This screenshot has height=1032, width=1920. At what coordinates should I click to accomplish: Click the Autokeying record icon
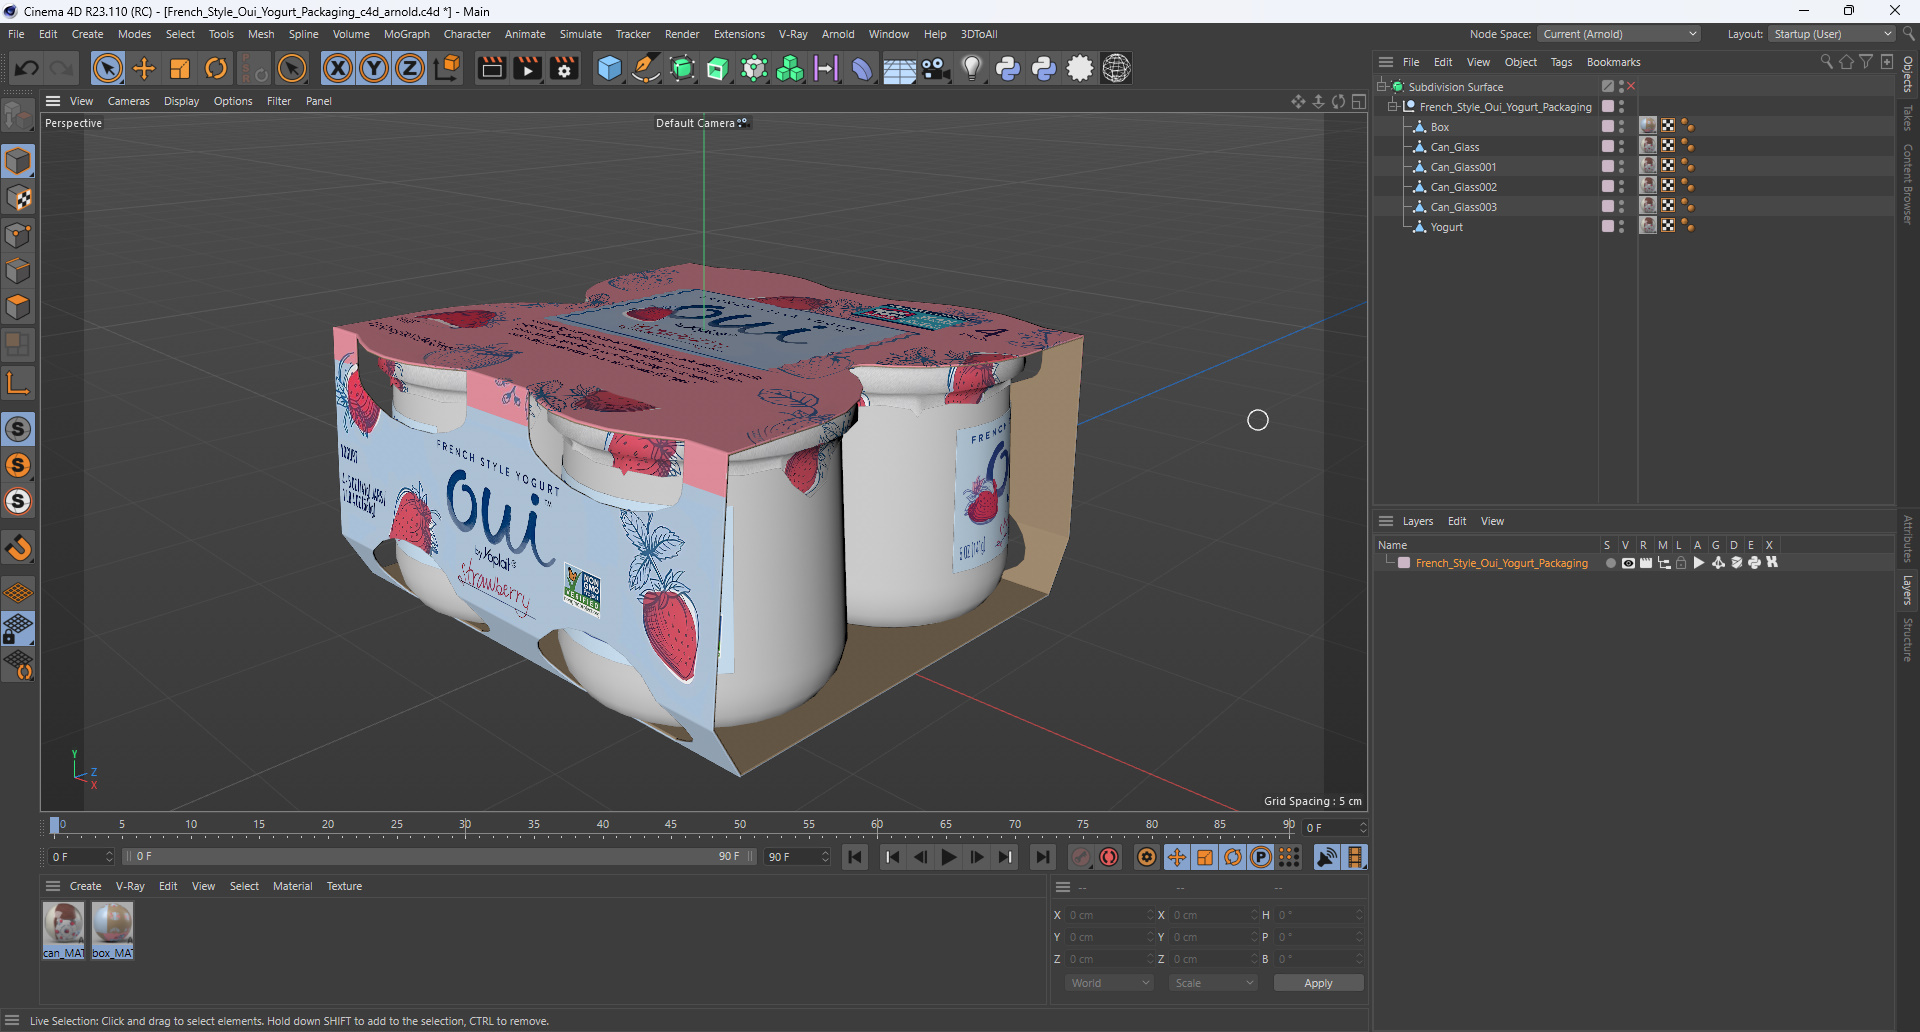[x=1109, y=857]
